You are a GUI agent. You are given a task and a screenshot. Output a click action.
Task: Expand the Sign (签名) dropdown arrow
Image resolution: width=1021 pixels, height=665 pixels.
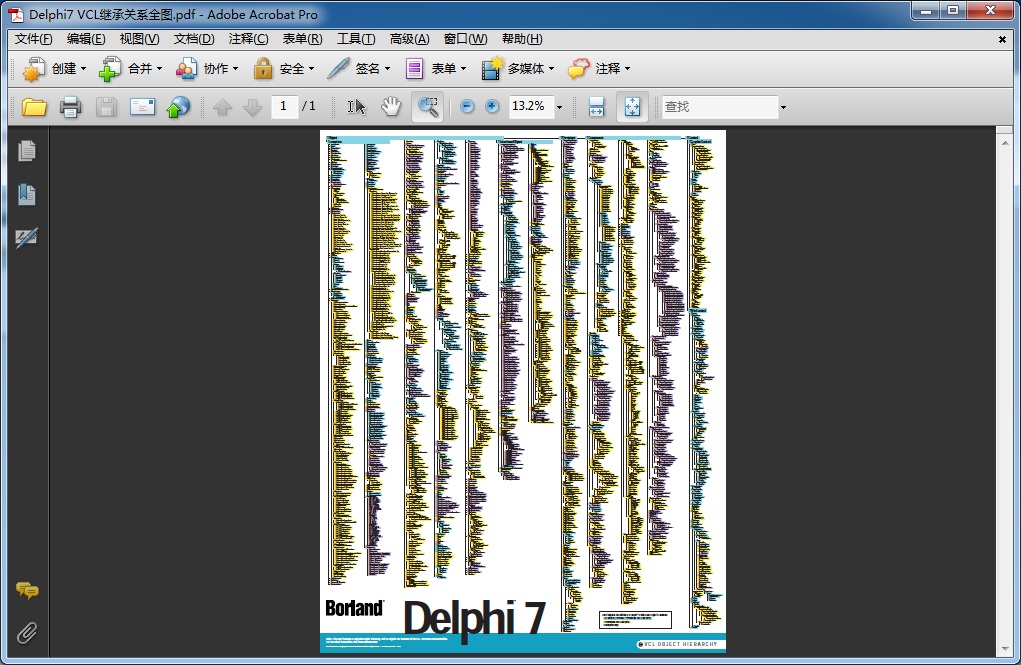[x=387, y=69]
